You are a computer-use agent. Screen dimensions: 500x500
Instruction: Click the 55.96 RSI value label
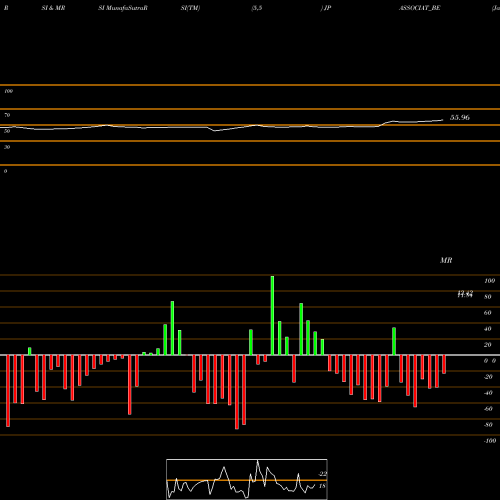[x=460, y=117]
